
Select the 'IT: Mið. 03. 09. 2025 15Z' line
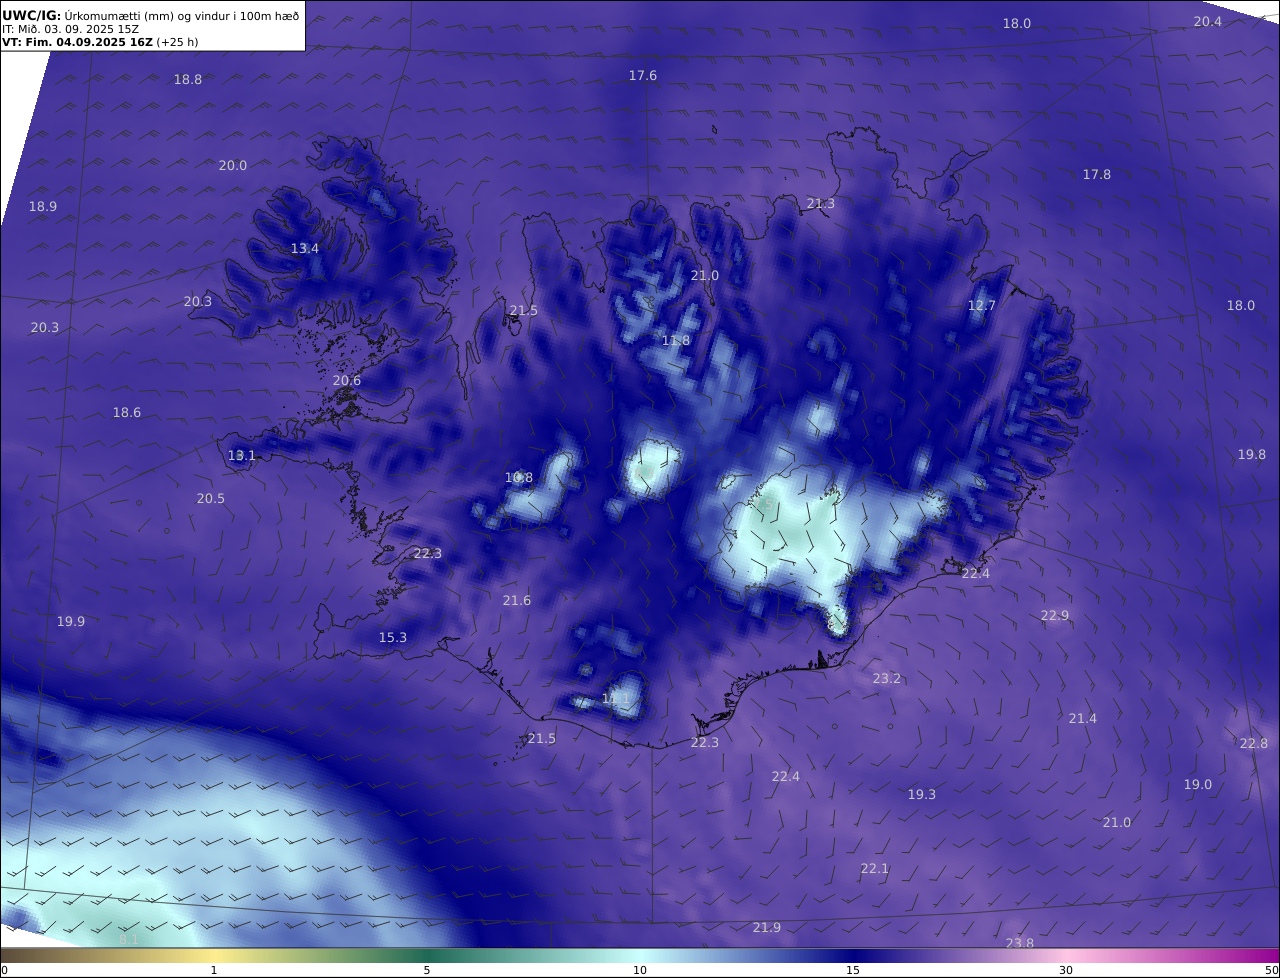coord(70,29)
